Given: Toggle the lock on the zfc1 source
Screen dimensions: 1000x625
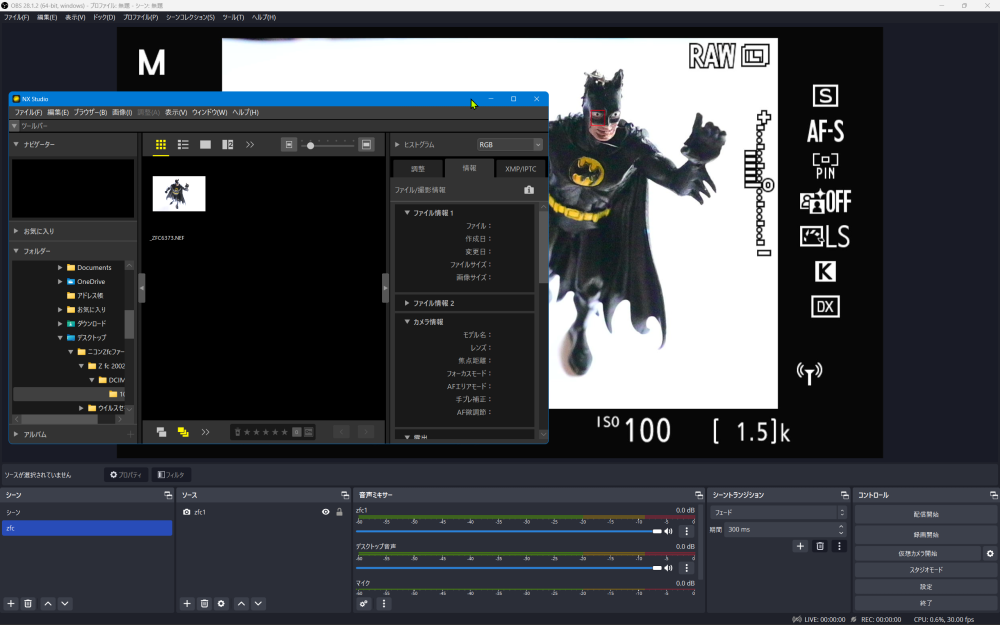Looking at the screenshot, I should point(339,511).
